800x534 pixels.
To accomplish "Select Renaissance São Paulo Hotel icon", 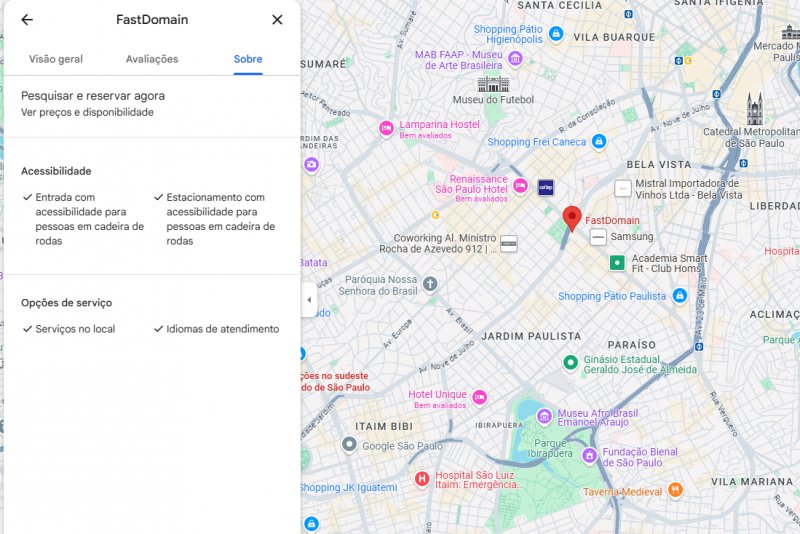I will click(520, 186).
